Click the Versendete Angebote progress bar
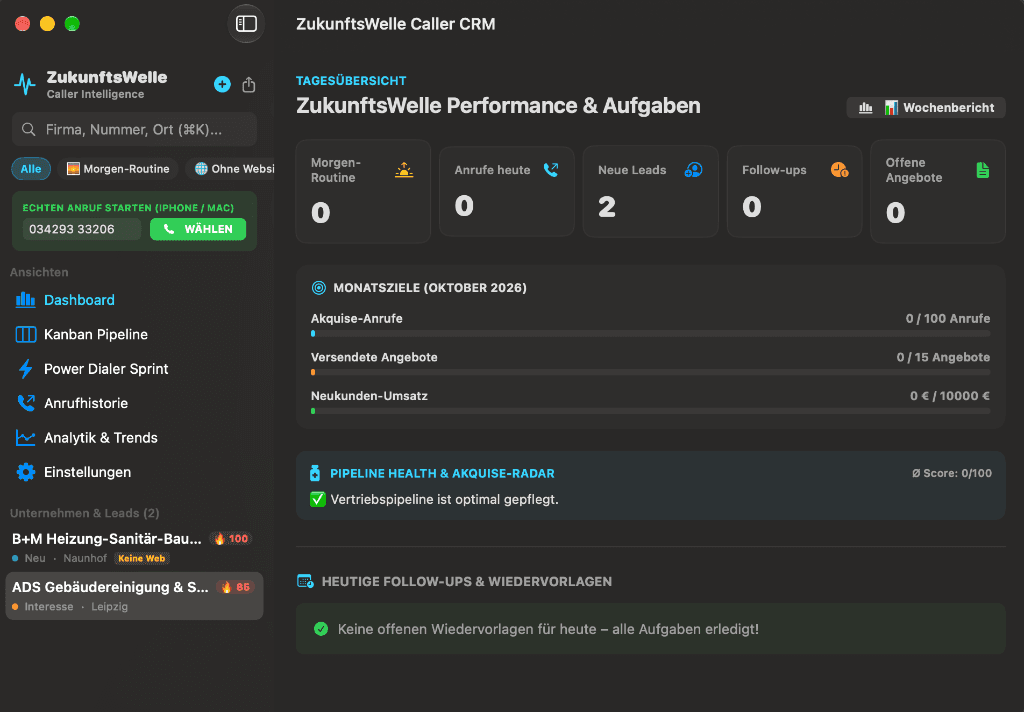The image size is (1024, 712). pos(650,372)
